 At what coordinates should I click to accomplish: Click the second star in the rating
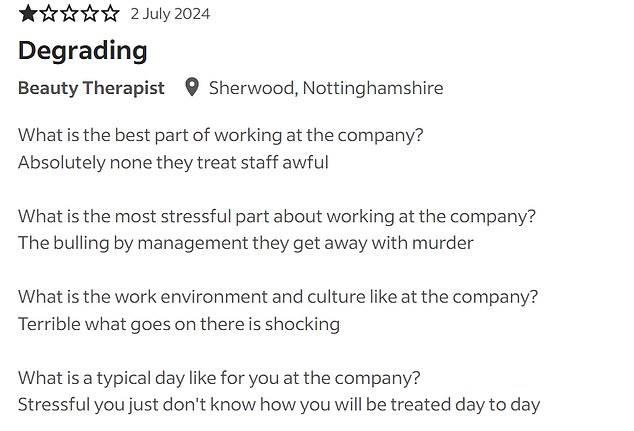pos(48,15)
